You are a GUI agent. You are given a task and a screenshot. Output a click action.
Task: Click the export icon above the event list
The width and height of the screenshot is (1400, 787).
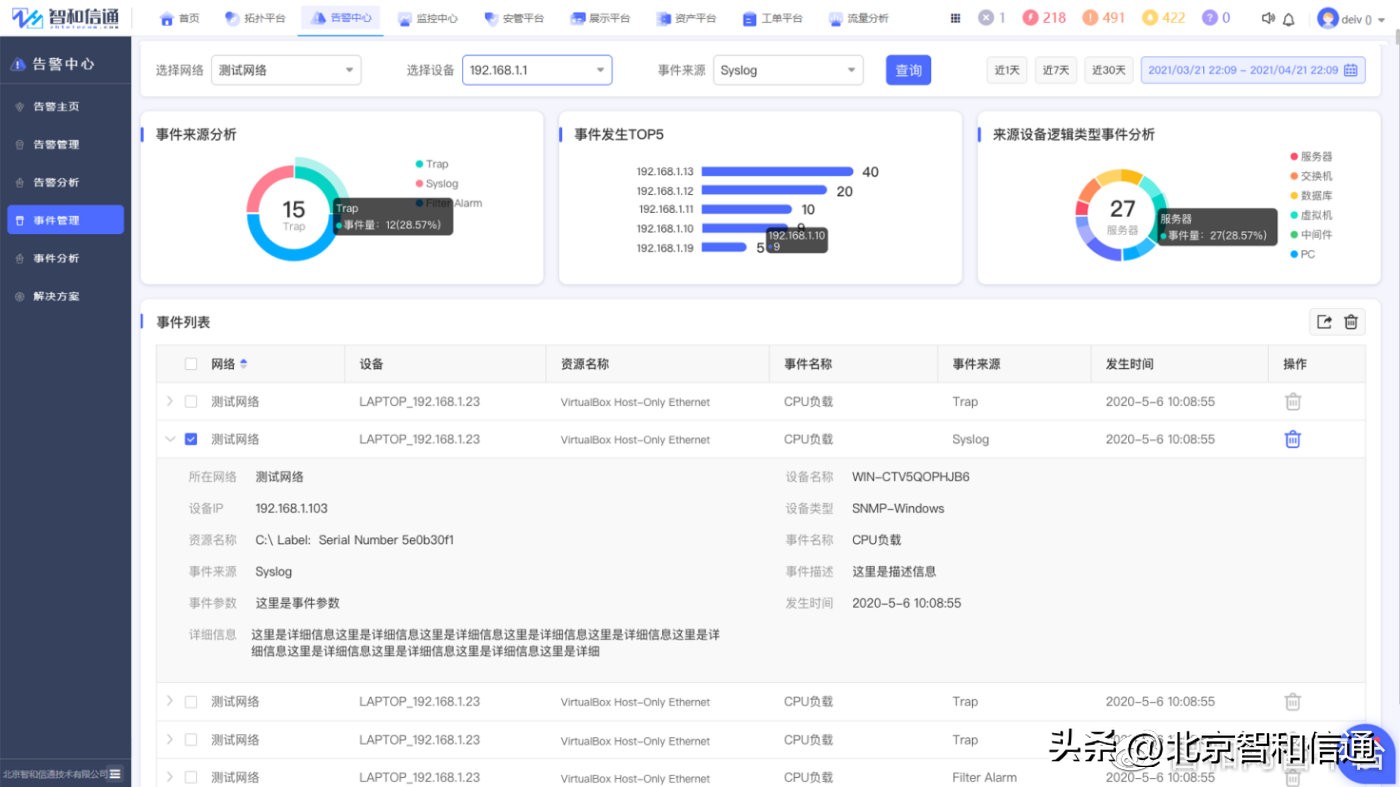(x=1323, y=321)
